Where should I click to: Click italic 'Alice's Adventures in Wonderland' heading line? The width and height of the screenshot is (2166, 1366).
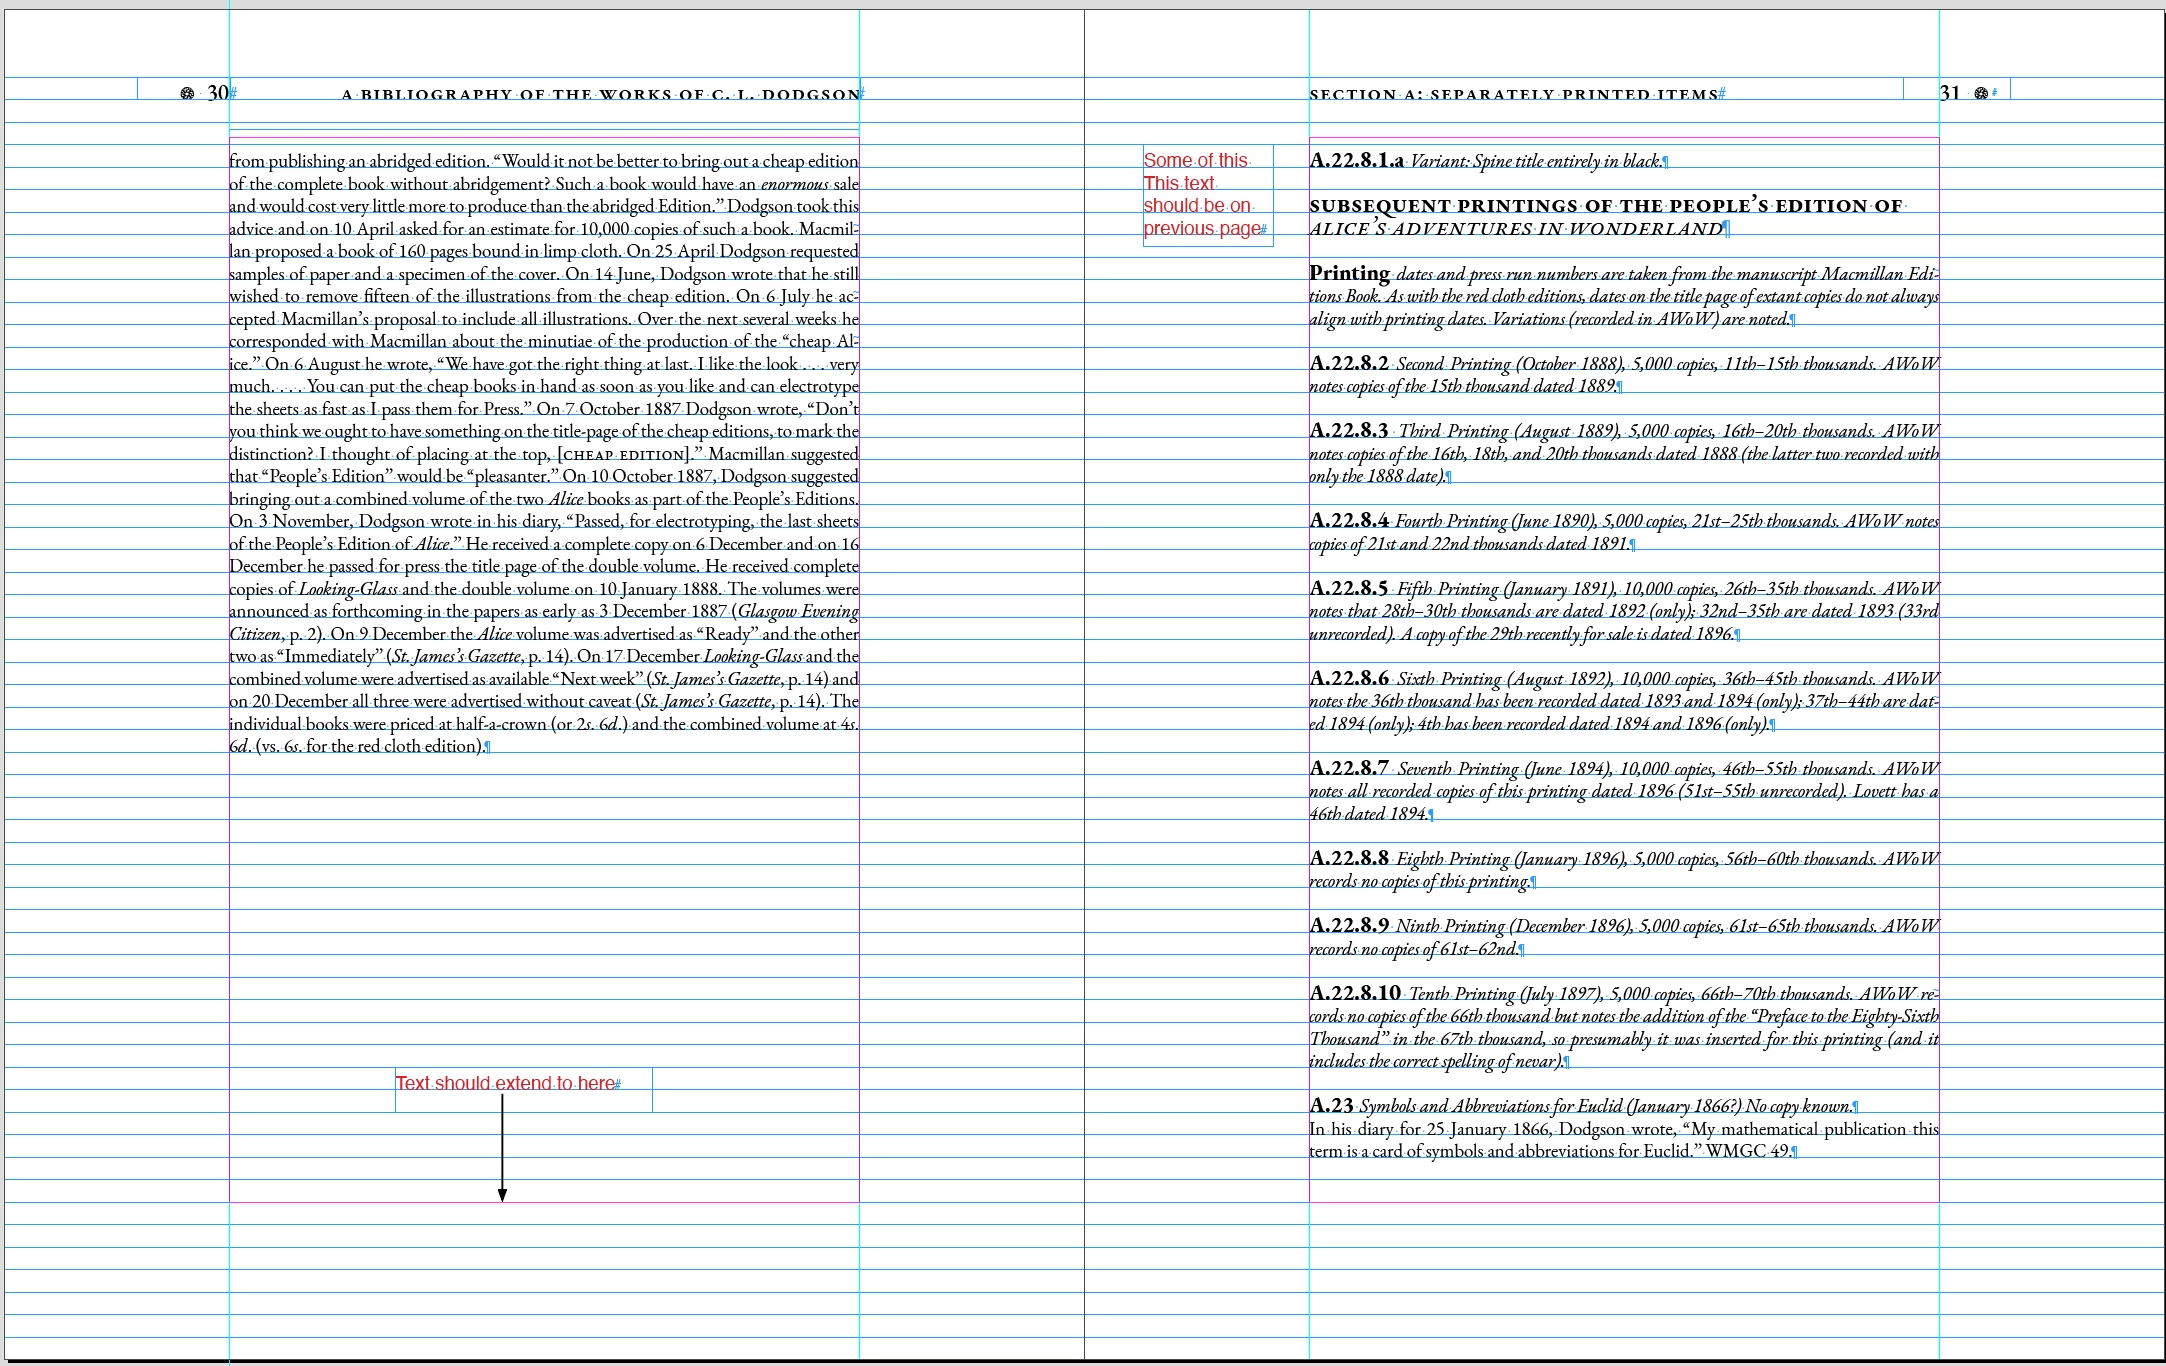coord(1516,229)
